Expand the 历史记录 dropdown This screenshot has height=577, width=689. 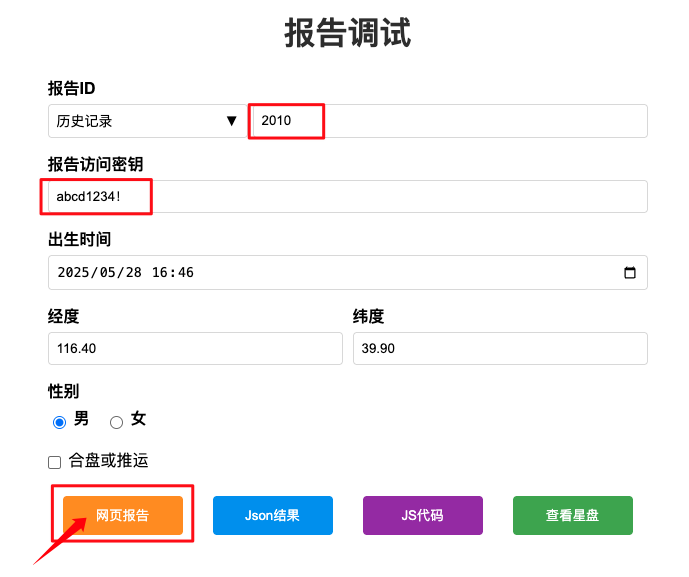[x=147, y=121]
